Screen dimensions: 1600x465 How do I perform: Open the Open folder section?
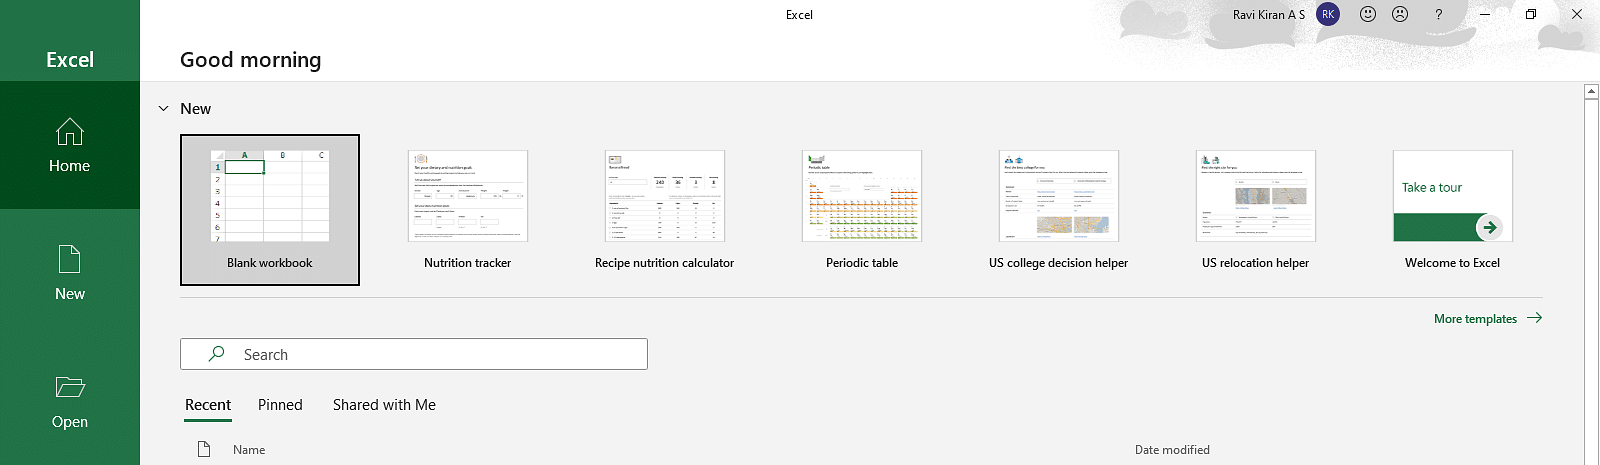tap(70, 401)
